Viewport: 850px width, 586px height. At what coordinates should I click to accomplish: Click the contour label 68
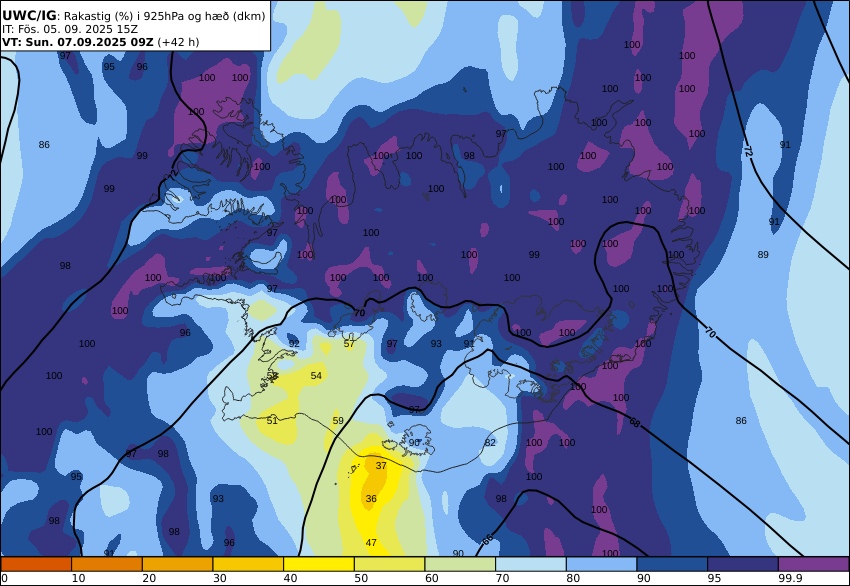point(634,422)
